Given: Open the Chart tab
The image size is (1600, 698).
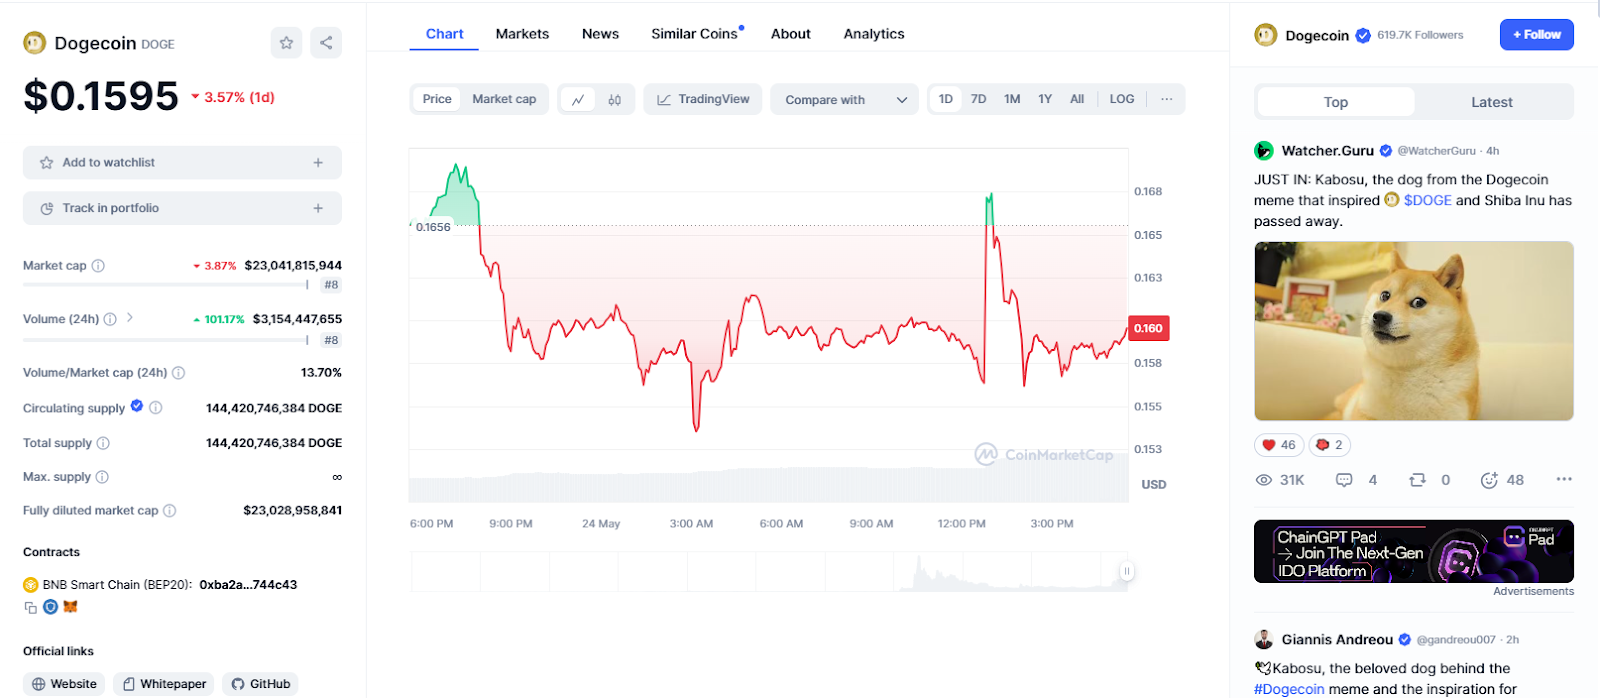Looking at the screenshot, I should tap(445, 34).
